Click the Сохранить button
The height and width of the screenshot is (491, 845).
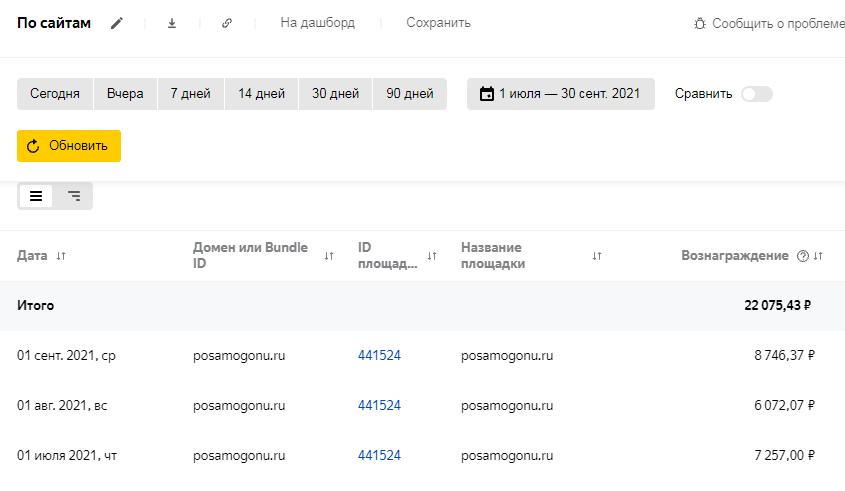pyautogui.click(x=438, y=23)
